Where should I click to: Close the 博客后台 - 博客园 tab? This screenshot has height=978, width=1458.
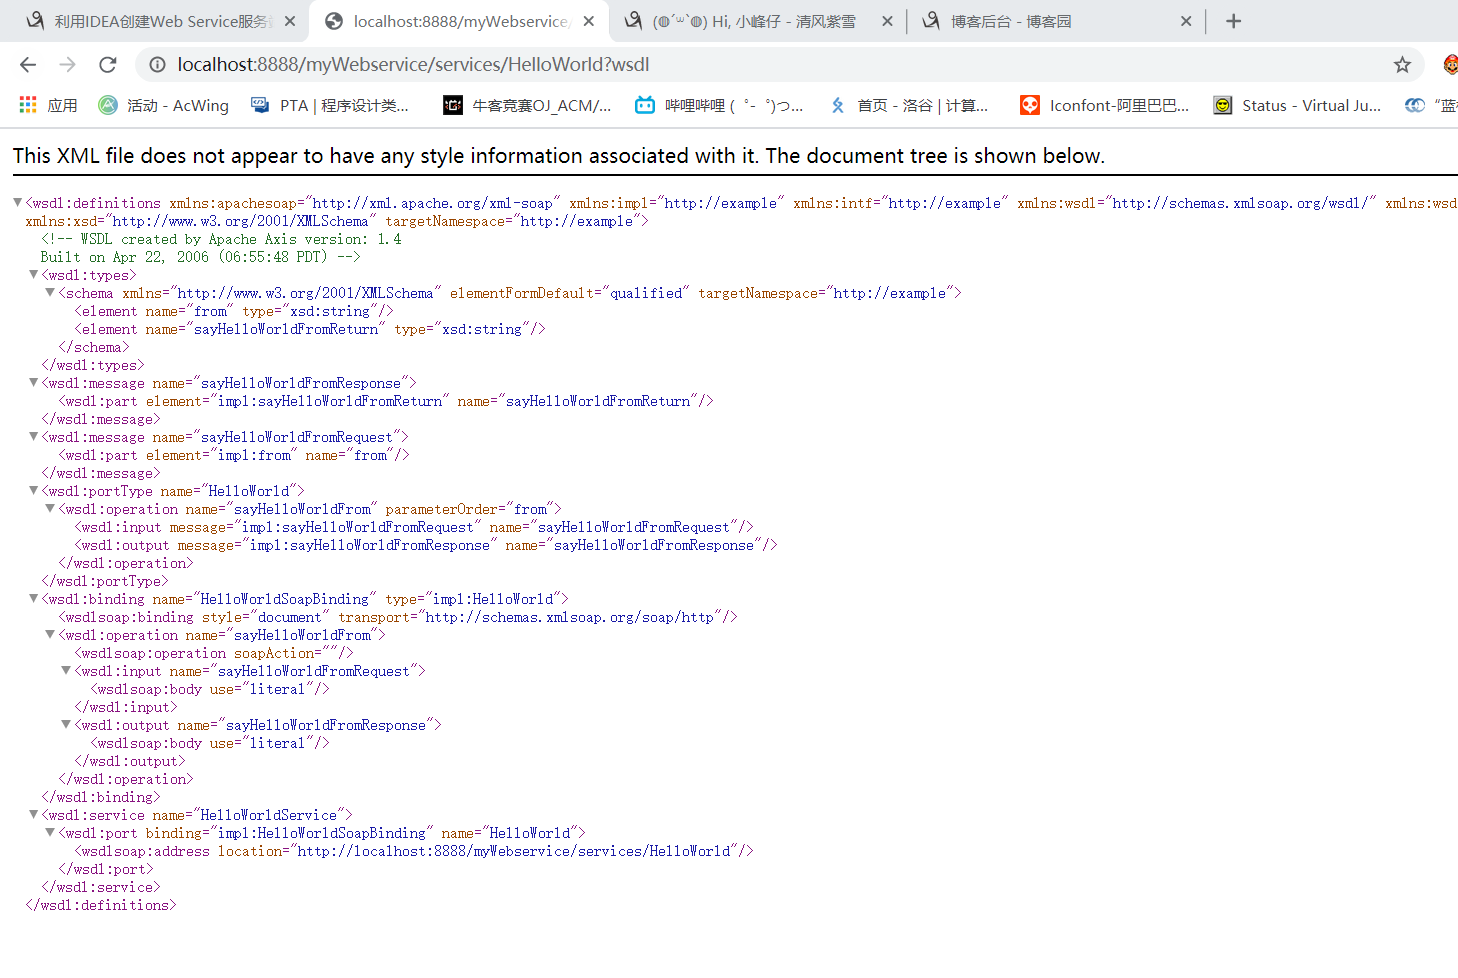coord(1186,21)
